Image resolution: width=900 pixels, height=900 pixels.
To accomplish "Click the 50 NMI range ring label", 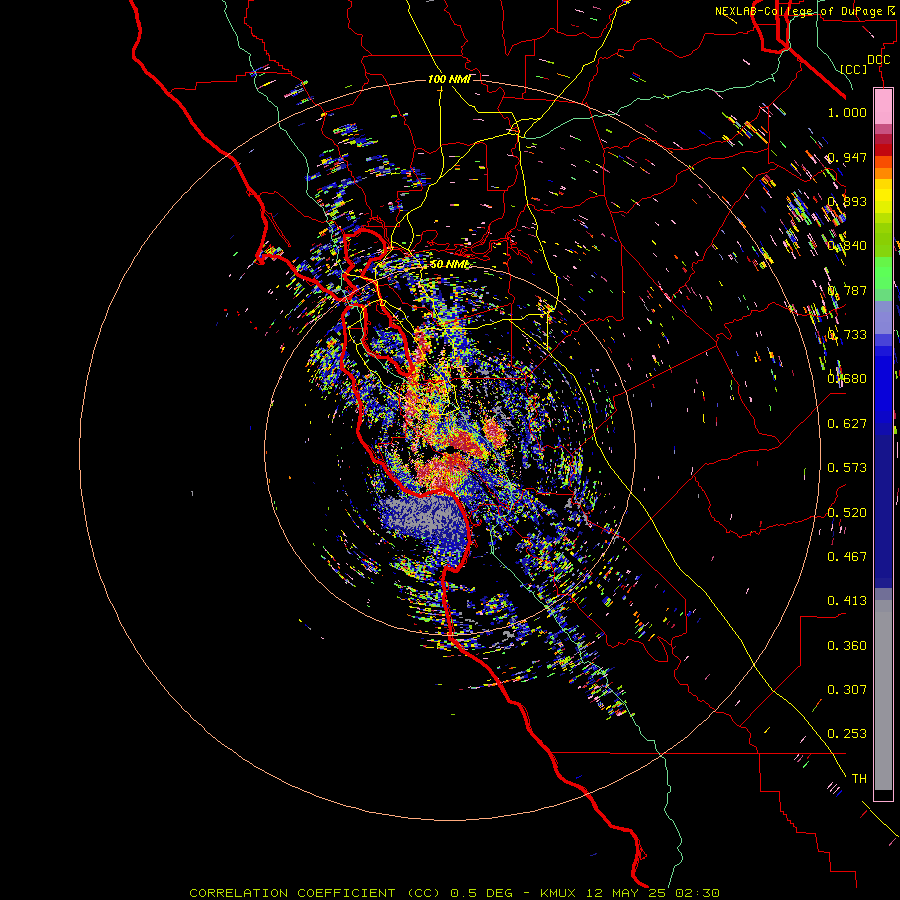I will coord(449,264).
